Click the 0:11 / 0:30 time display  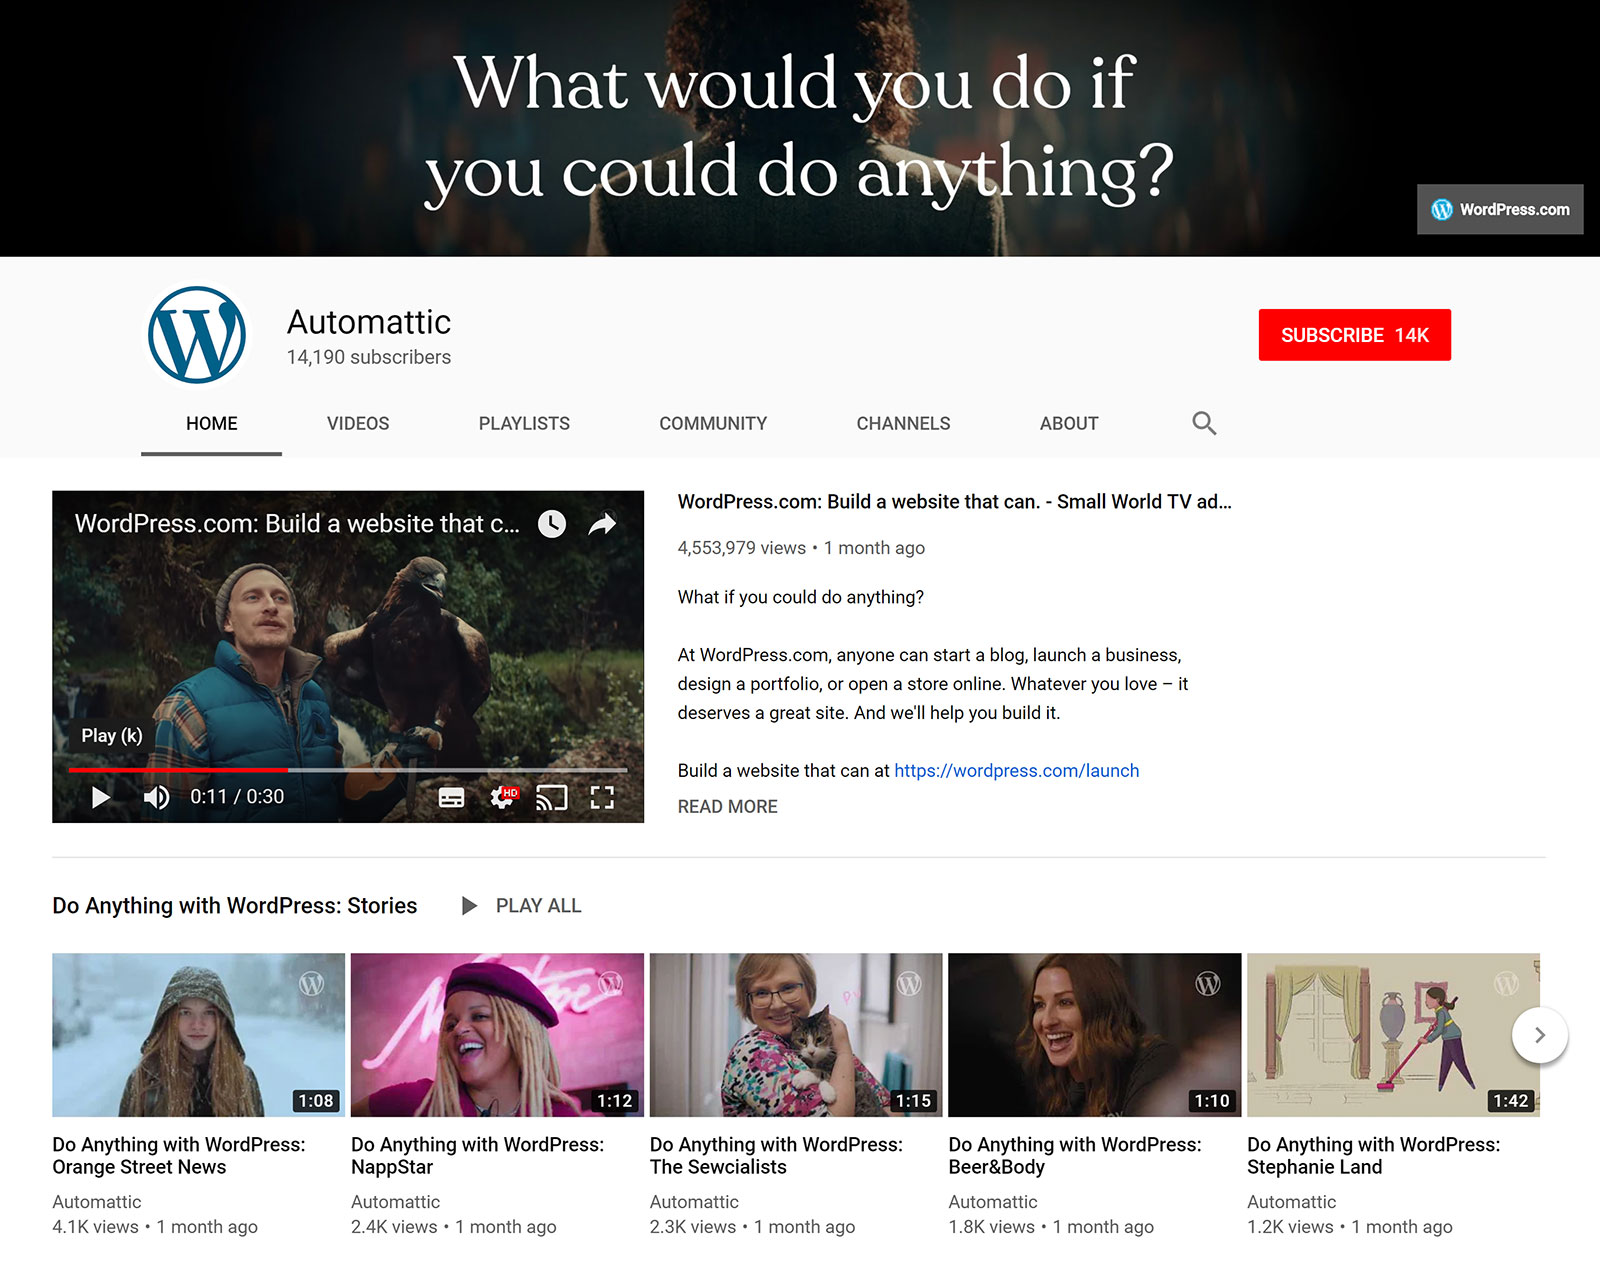(237, 797)
